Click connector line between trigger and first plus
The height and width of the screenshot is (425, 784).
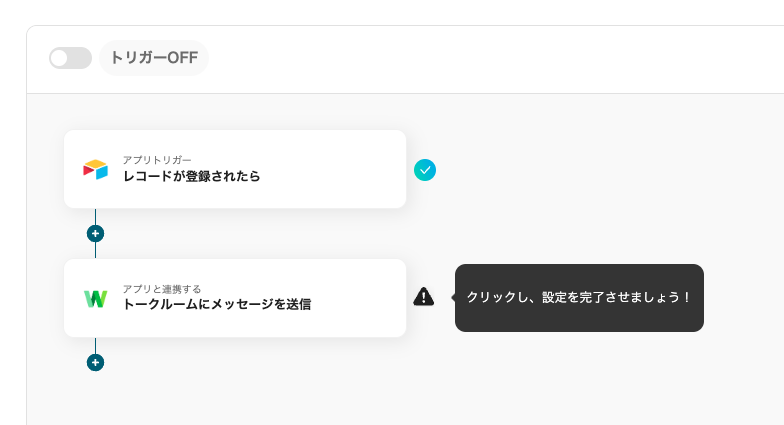tap(95, 216)
